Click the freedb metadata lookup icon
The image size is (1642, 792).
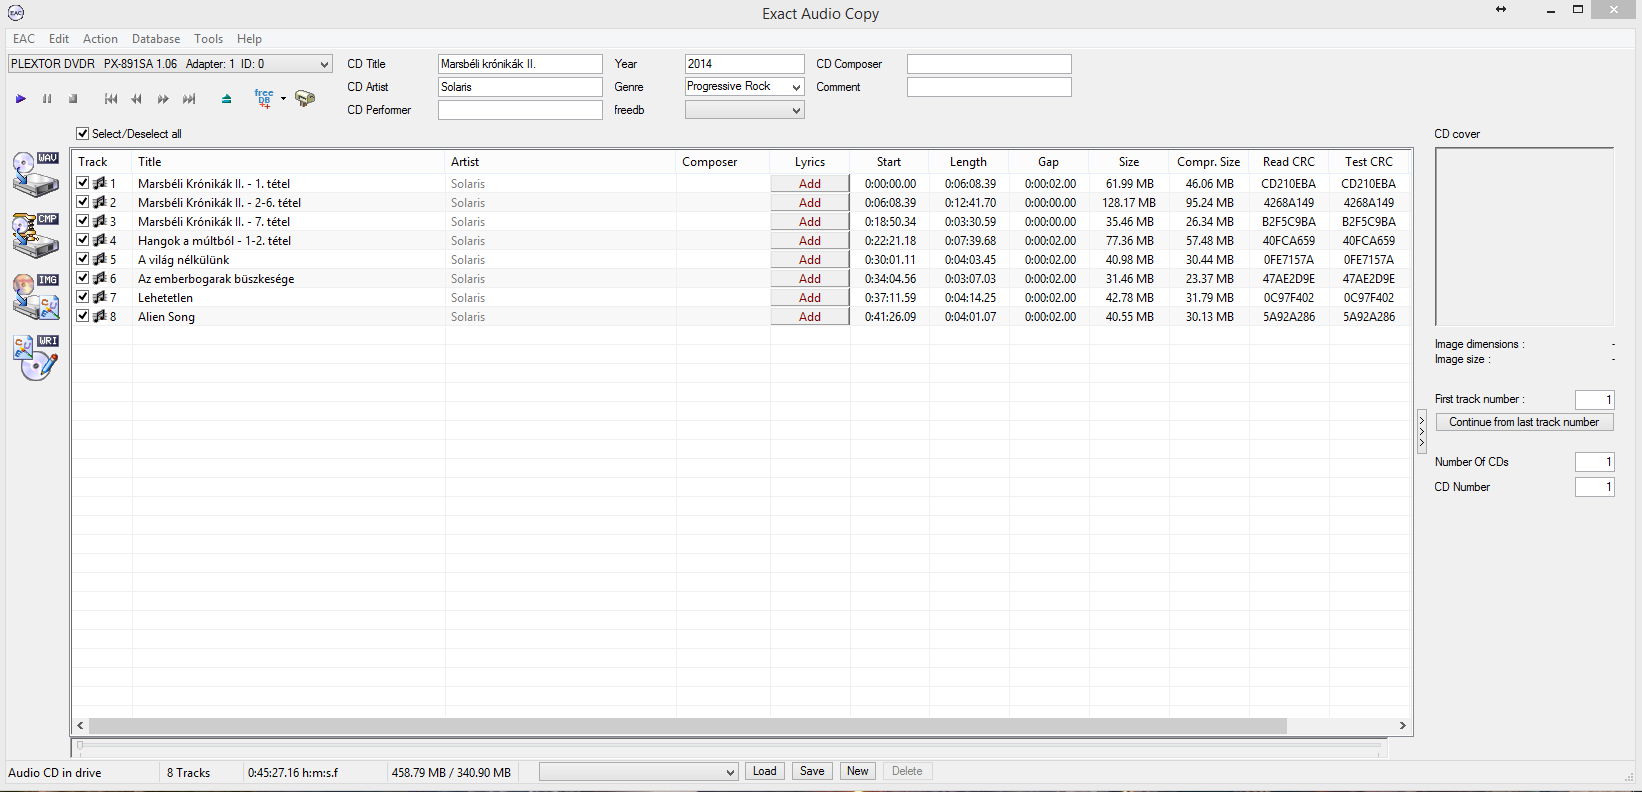pos(264,98)
